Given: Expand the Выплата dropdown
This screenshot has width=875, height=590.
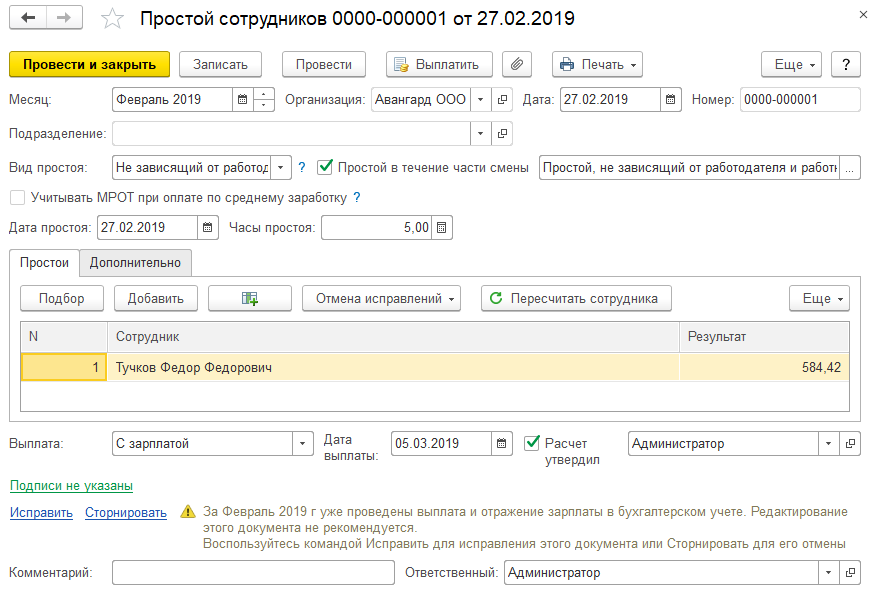Looking at the screenshot, I should 302,444.
